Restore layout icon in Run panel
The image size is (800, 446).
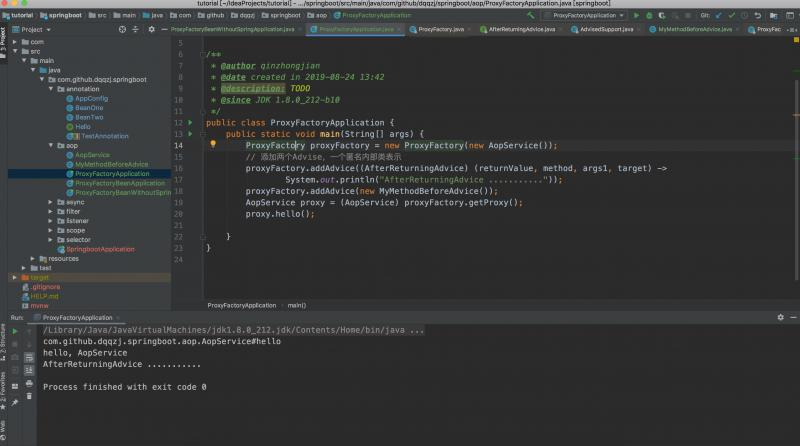point(15,386)
